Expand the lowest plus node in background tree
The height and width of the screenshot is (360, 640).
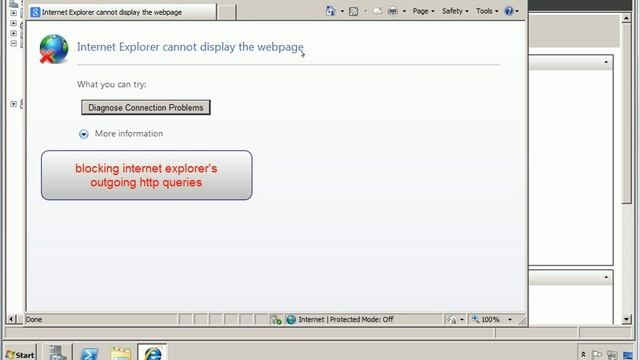pos(13,104)
